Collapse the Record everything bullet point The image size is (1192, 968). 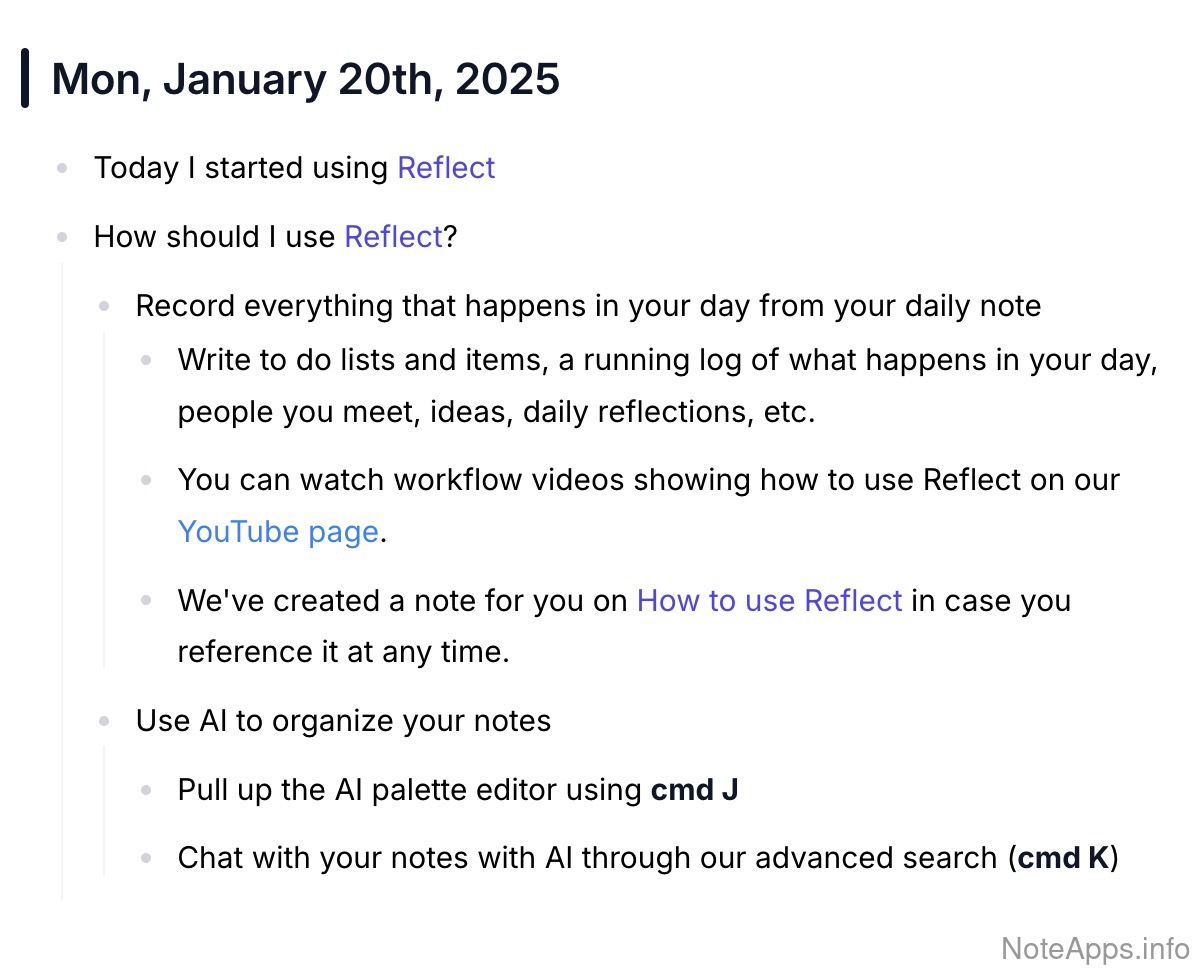click(x=105, y=306)
